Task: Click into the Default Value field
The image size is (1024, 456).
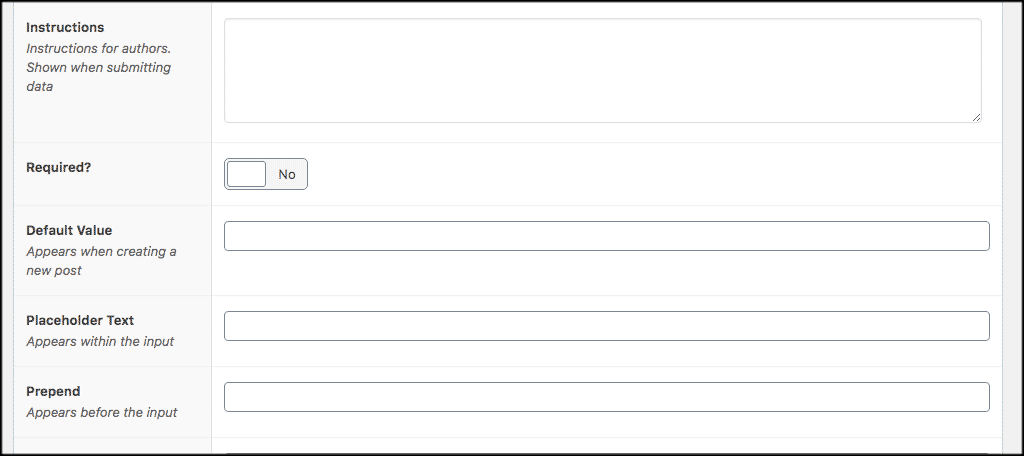Action: 606,236
